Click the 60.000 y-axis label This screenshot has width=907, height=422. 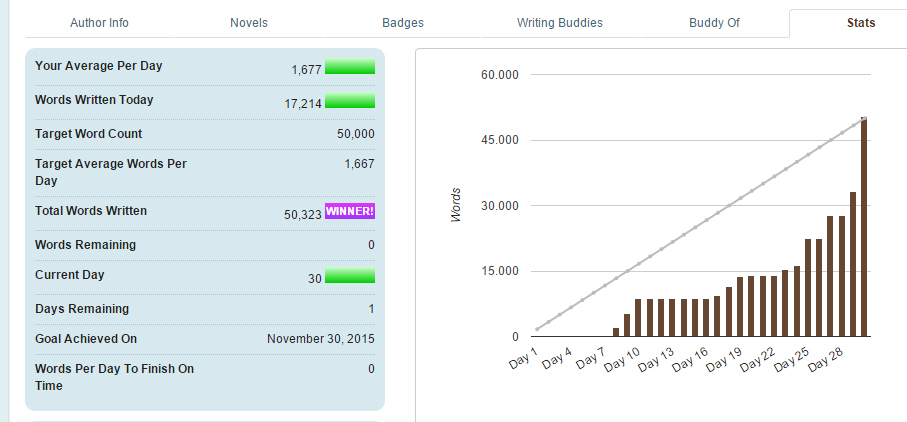(500, 75)
